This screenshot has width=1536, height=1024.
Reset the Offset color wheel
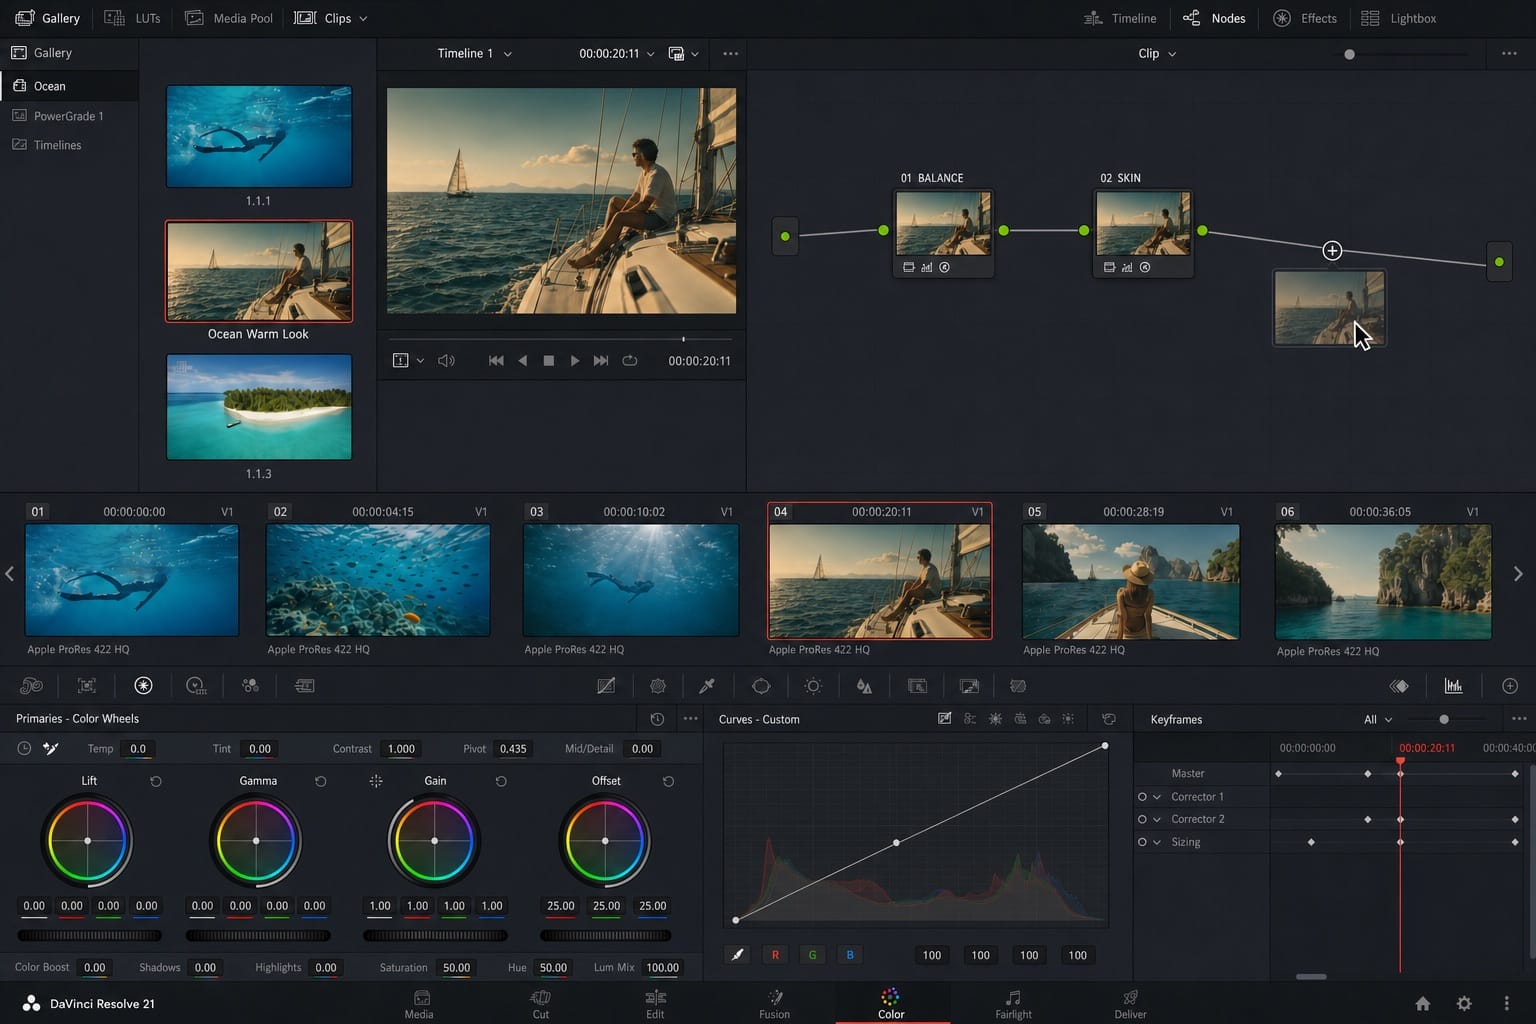pyautogui.click(x=668, y=781)
